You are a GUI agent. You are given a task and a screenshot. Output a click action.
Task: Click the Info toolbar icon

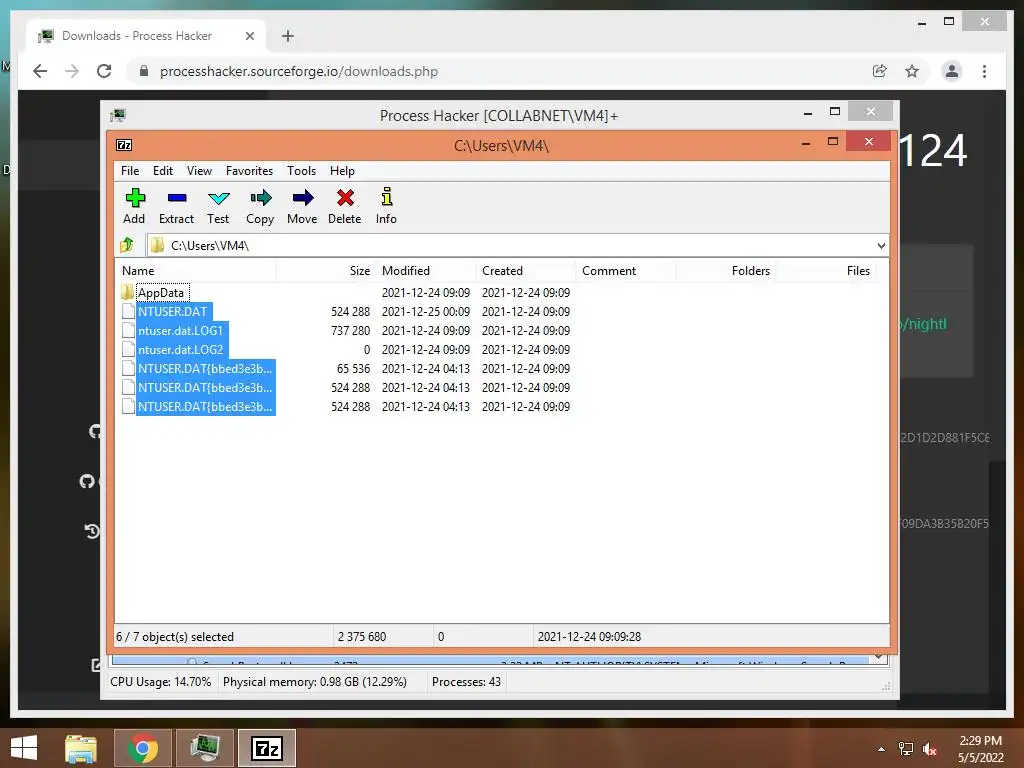click(386, 197)
